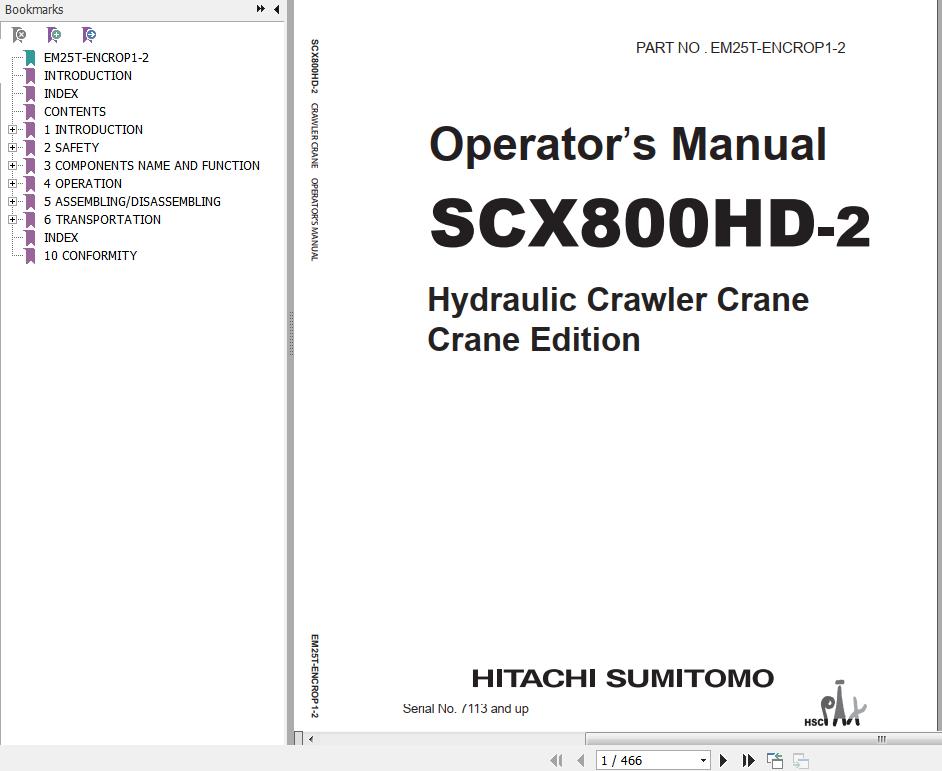Select the 5 ASSEMBLING/DISASSEMBLING label
This screenshot has height=771, width=942.
click(132, 202)
